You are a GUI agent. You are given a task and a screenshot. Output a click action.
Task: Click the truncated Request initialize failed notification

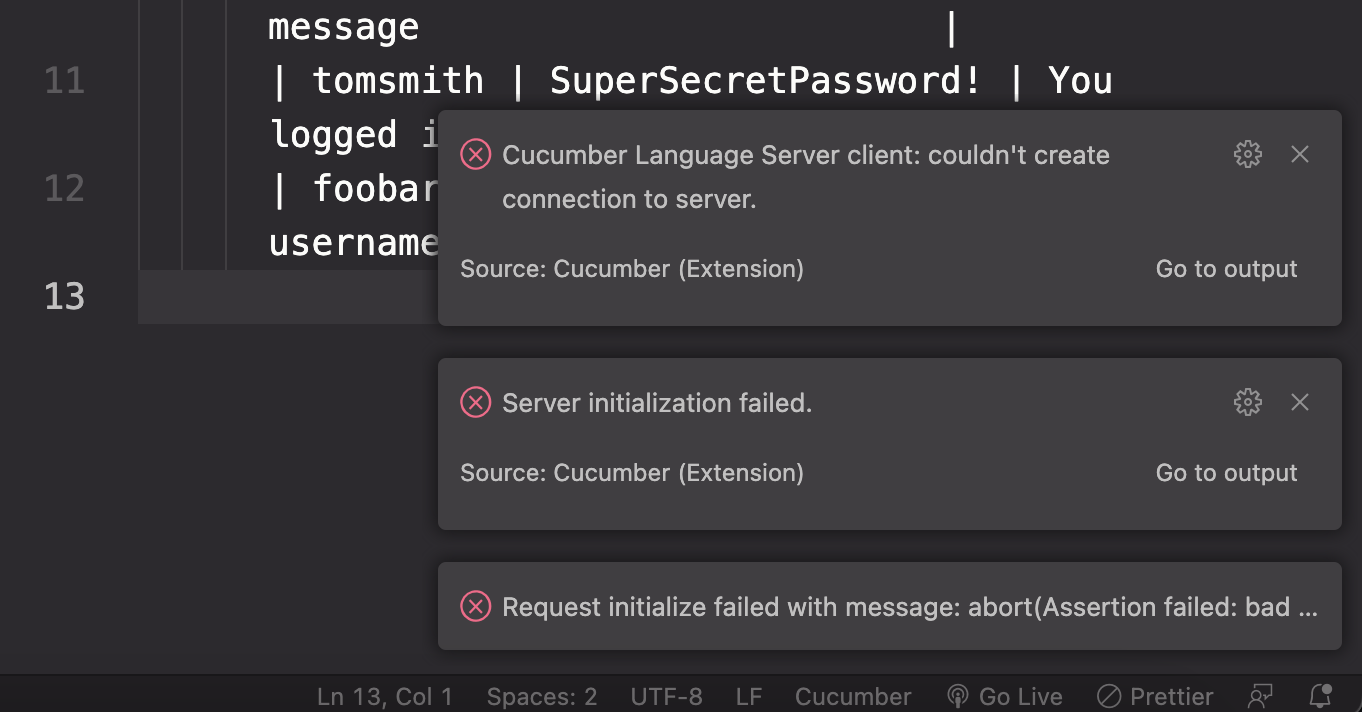click(x=890, y=606)
